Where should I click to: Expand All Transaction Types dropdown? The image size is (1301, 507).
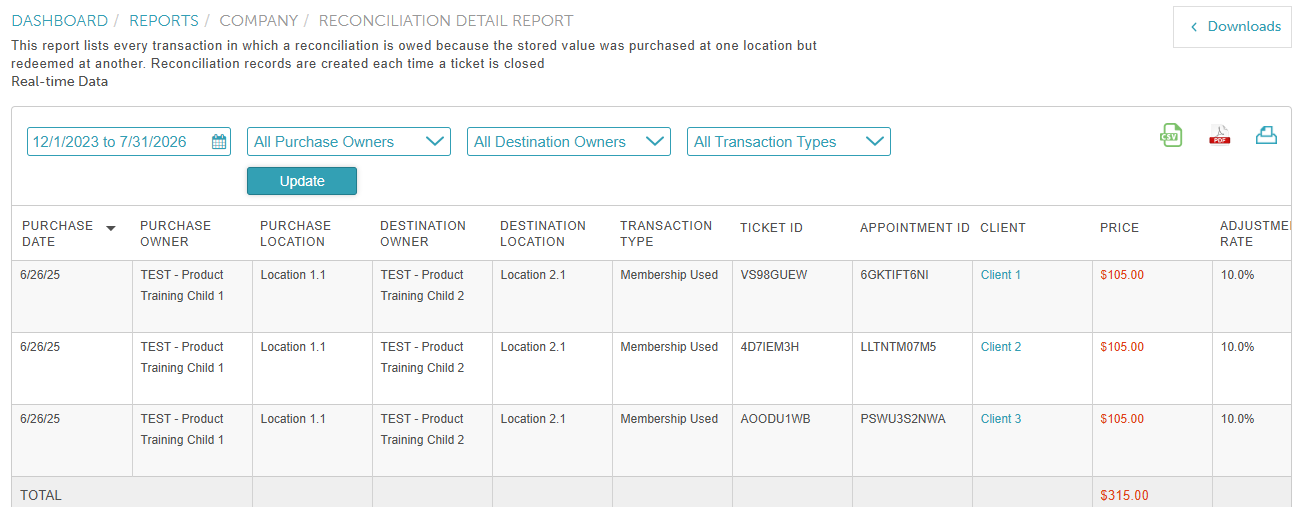coord(789,142)
